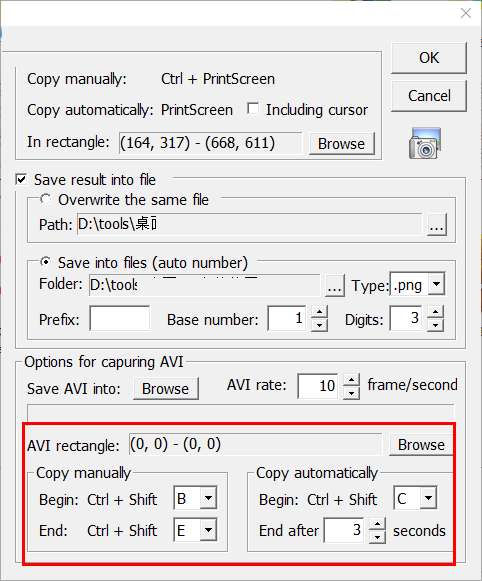The image size is (482, 581).
Task: Increase the Base number with up arrow
Action: click(x=319, y=312)
